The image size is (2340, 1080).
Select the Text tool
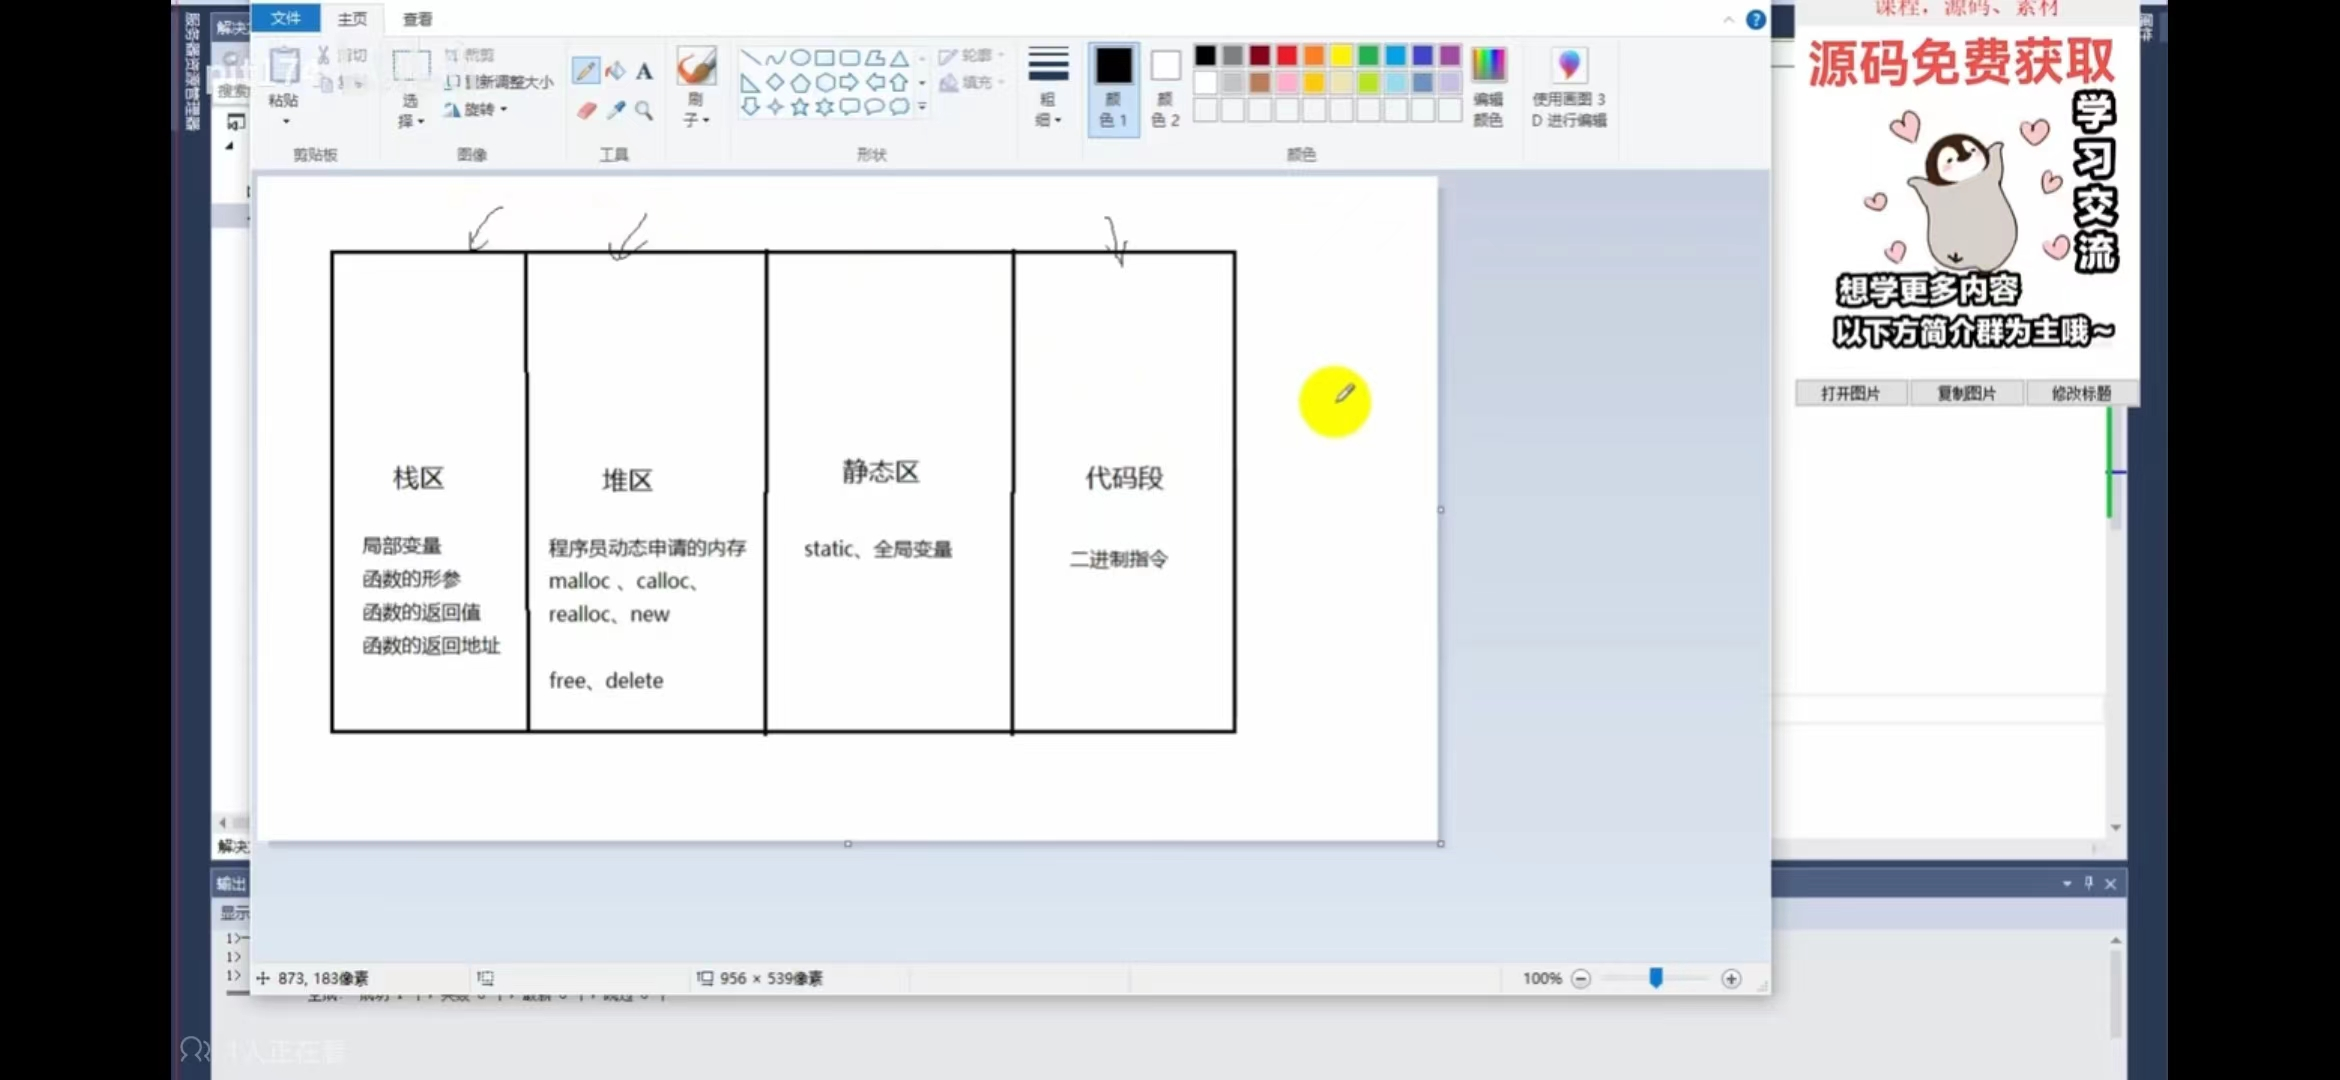644,71
